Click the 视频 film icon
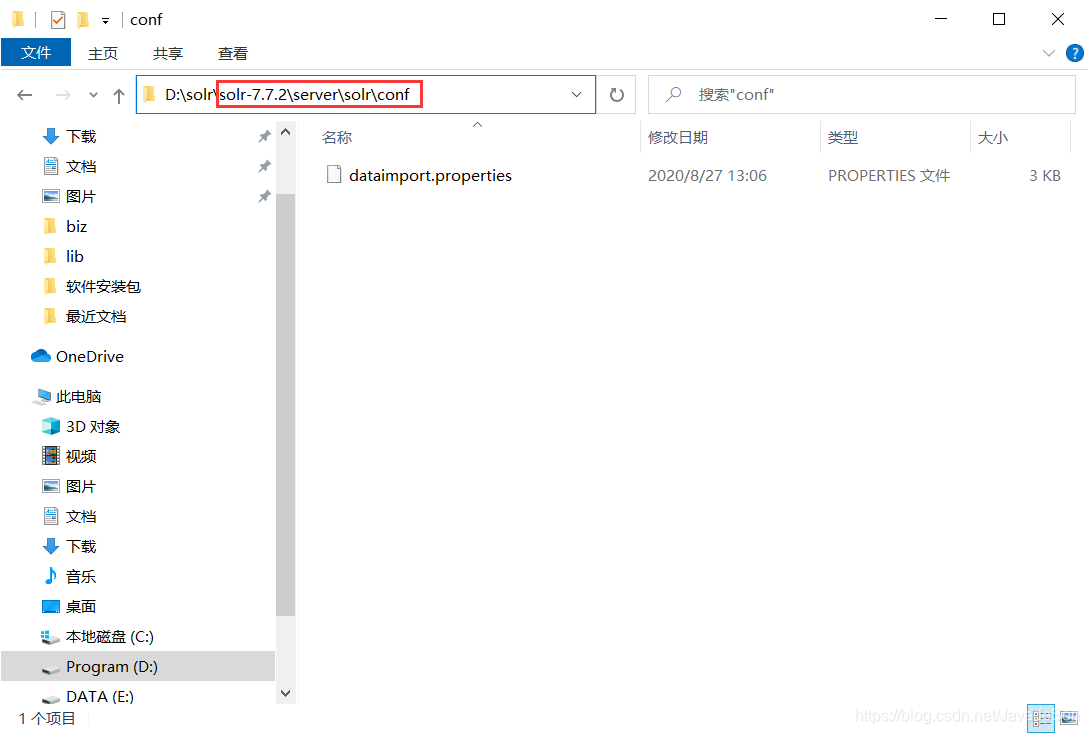Image resolution: width=1089 pixels, height=734 pixels. pos(51,456)
